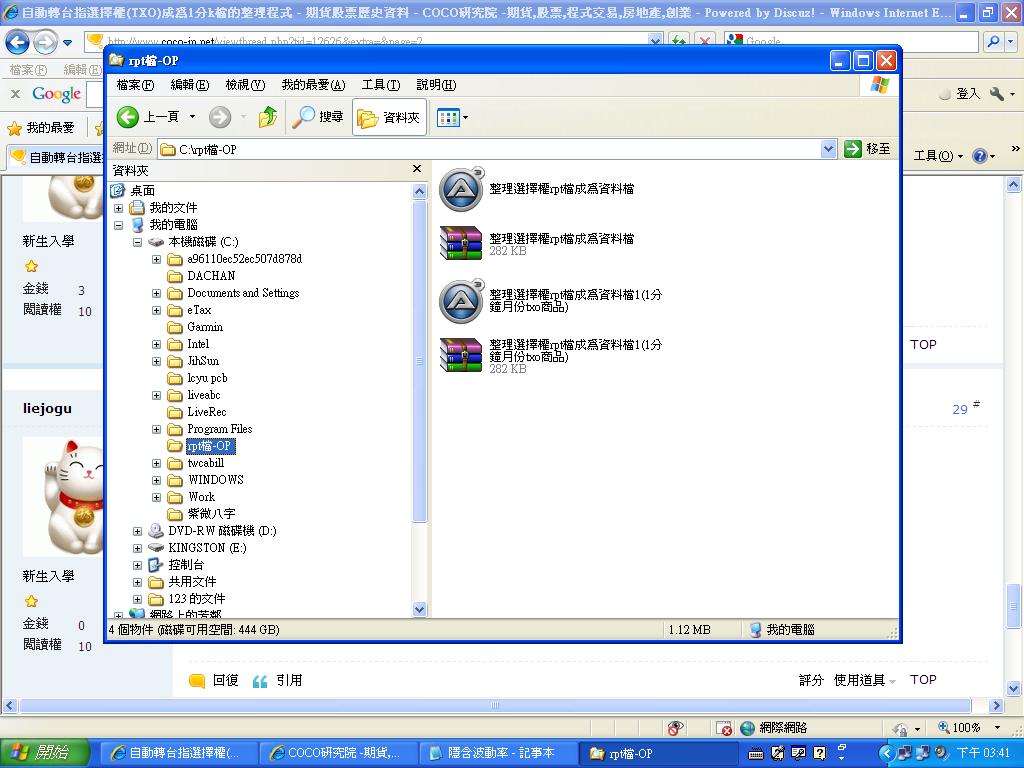
Task: Open the 搜尋 search tool
Action: [317, 118]
